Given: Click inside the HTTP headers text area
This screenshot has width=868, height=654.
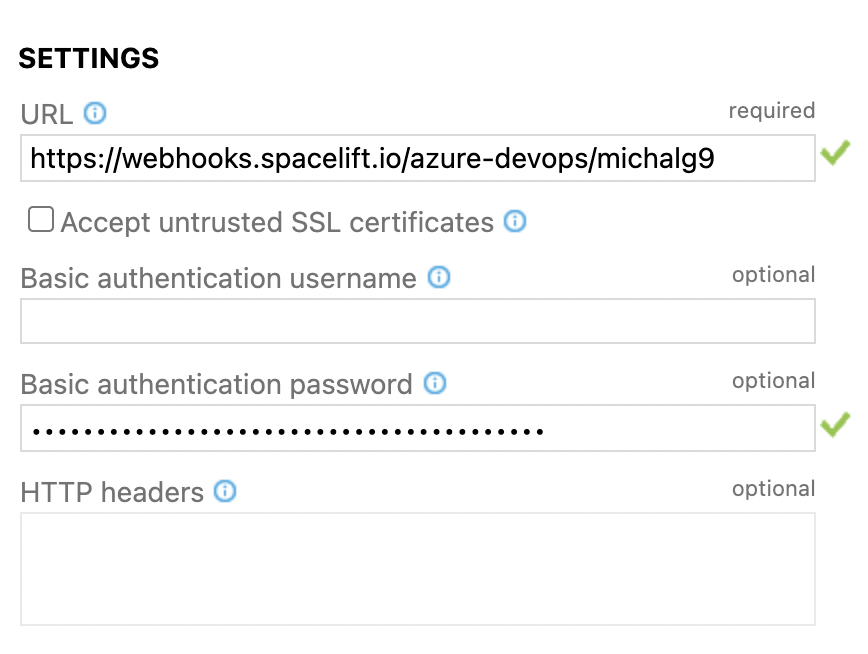Looking at the screenshot, I should pos(418,568).
